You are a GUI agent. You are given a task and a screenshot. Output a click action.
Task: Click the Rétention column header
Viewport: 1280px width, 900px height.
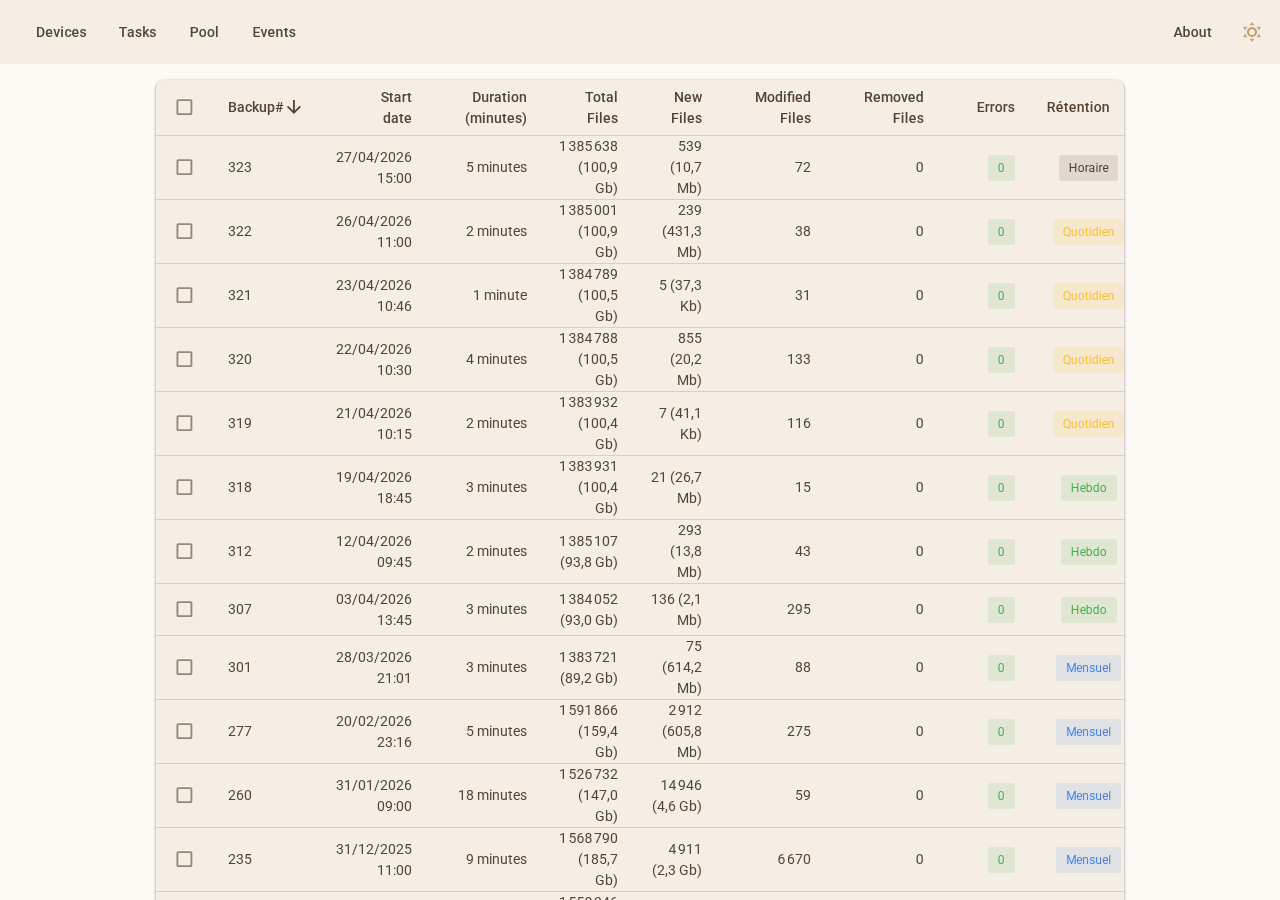click(1078, 107)
